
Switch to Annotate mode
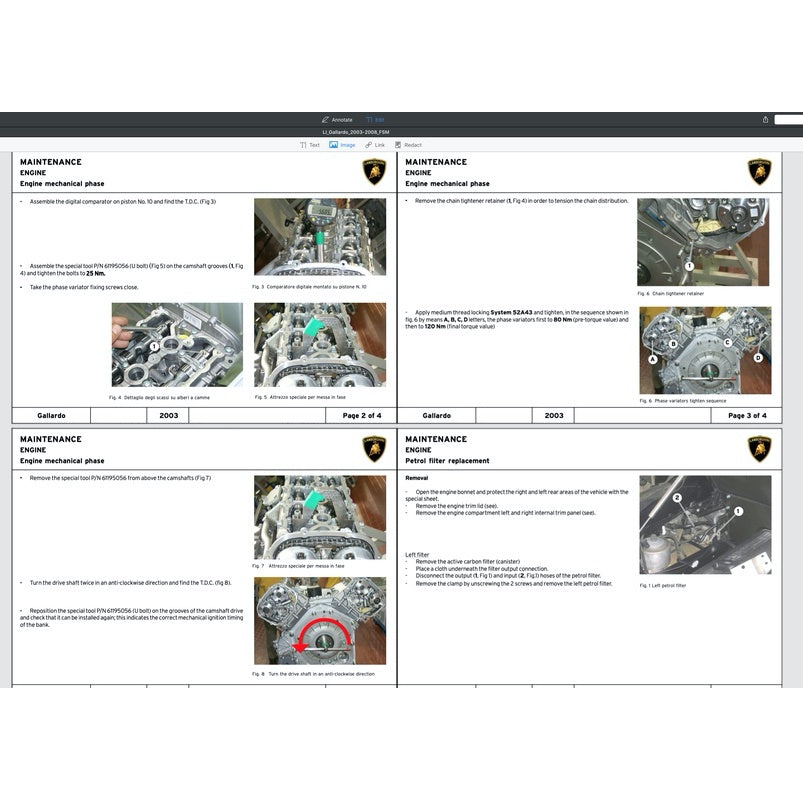[337, 119]
